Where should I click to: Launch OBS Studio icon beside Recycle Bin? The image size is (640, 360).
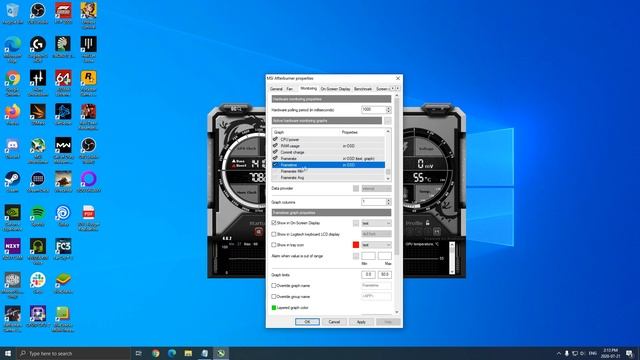click(x=38, y=13)
